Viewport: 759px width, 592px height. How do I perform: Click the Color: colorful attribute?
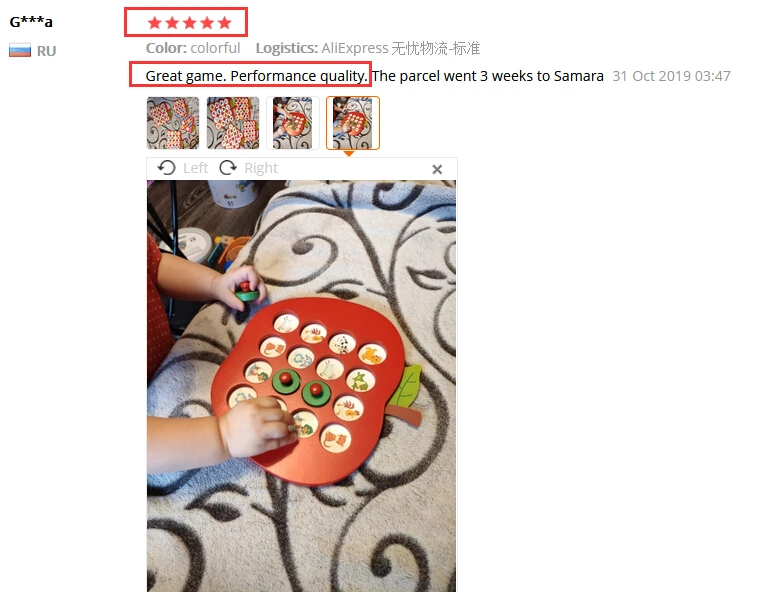(x=193, y=48)
